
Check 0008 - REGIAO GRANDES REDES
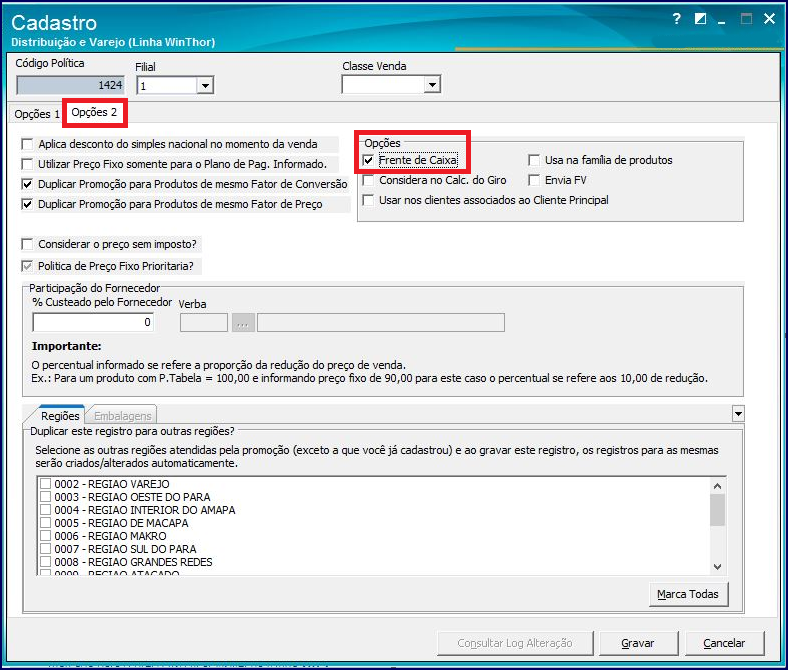[46, 562]
